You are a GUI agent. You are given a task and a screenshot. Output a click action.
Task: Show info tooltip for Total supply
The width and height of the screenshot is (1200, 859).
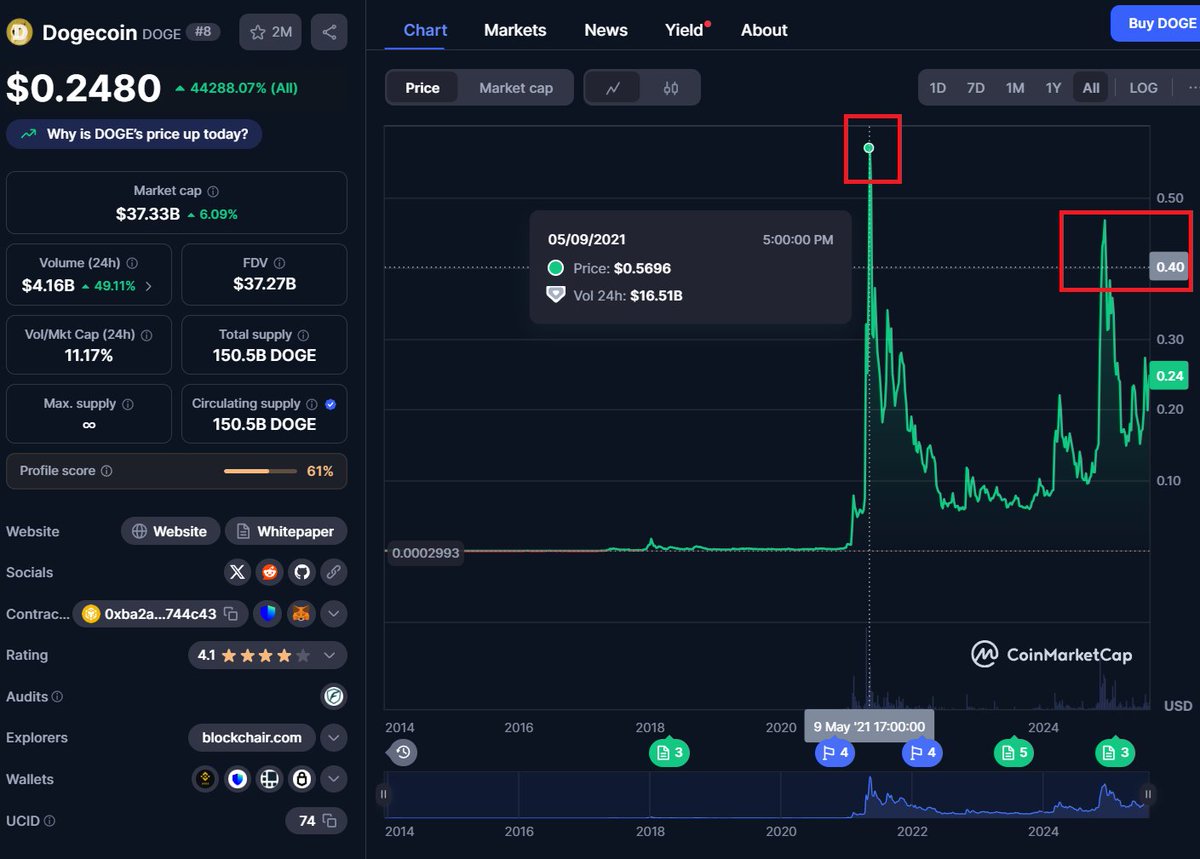pos(303,335)
